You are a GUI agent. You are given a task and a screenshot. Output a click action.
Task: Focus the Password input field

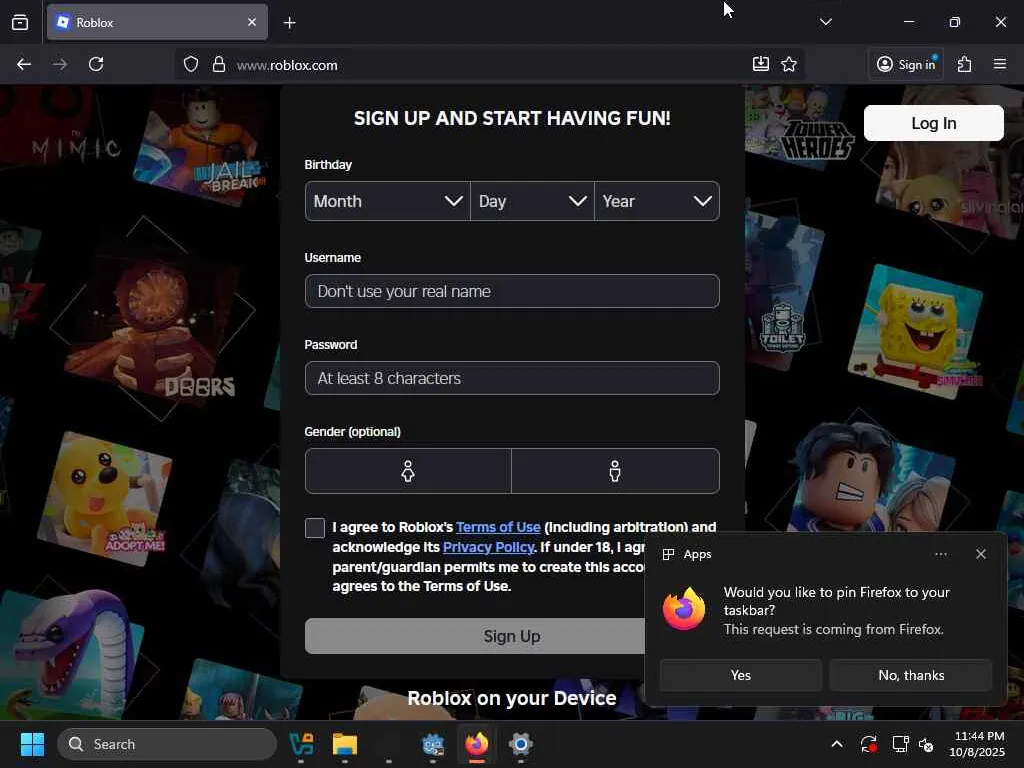pyautogui.click(x=512, y=378)
